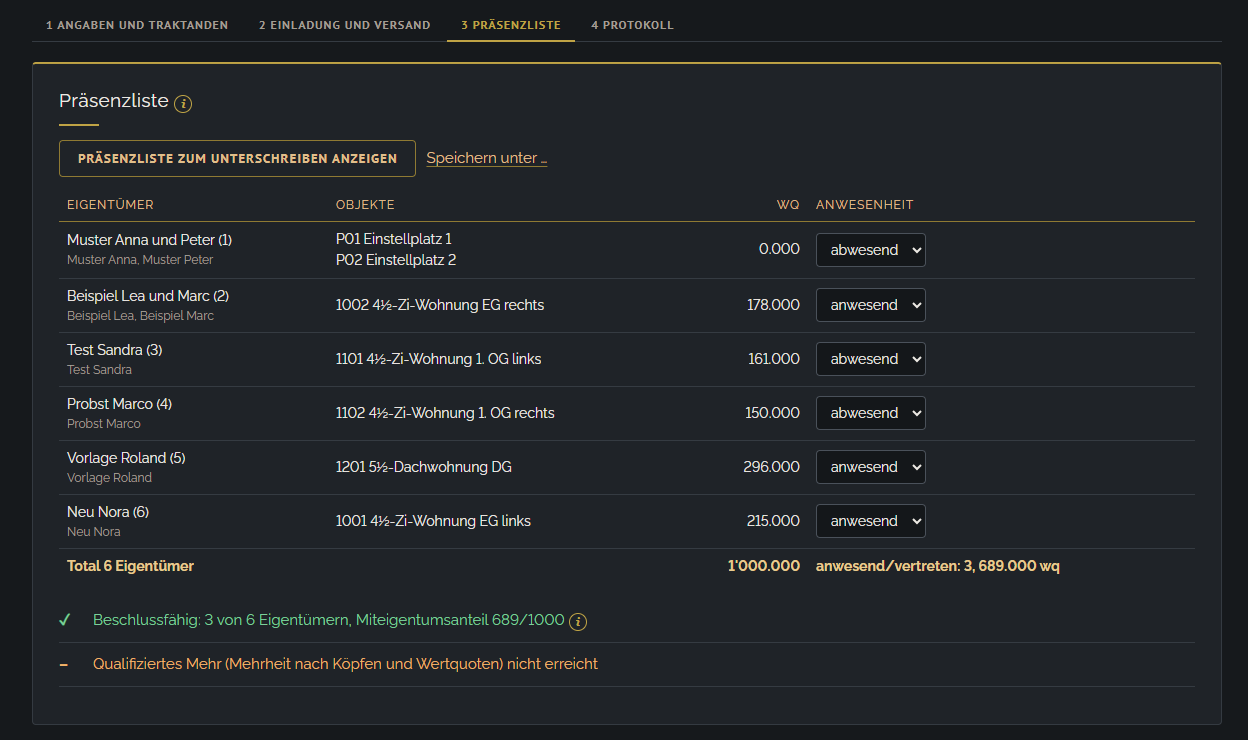
Task: Click the total WQ value 1'000.000
Action: [x=764, y=566]
